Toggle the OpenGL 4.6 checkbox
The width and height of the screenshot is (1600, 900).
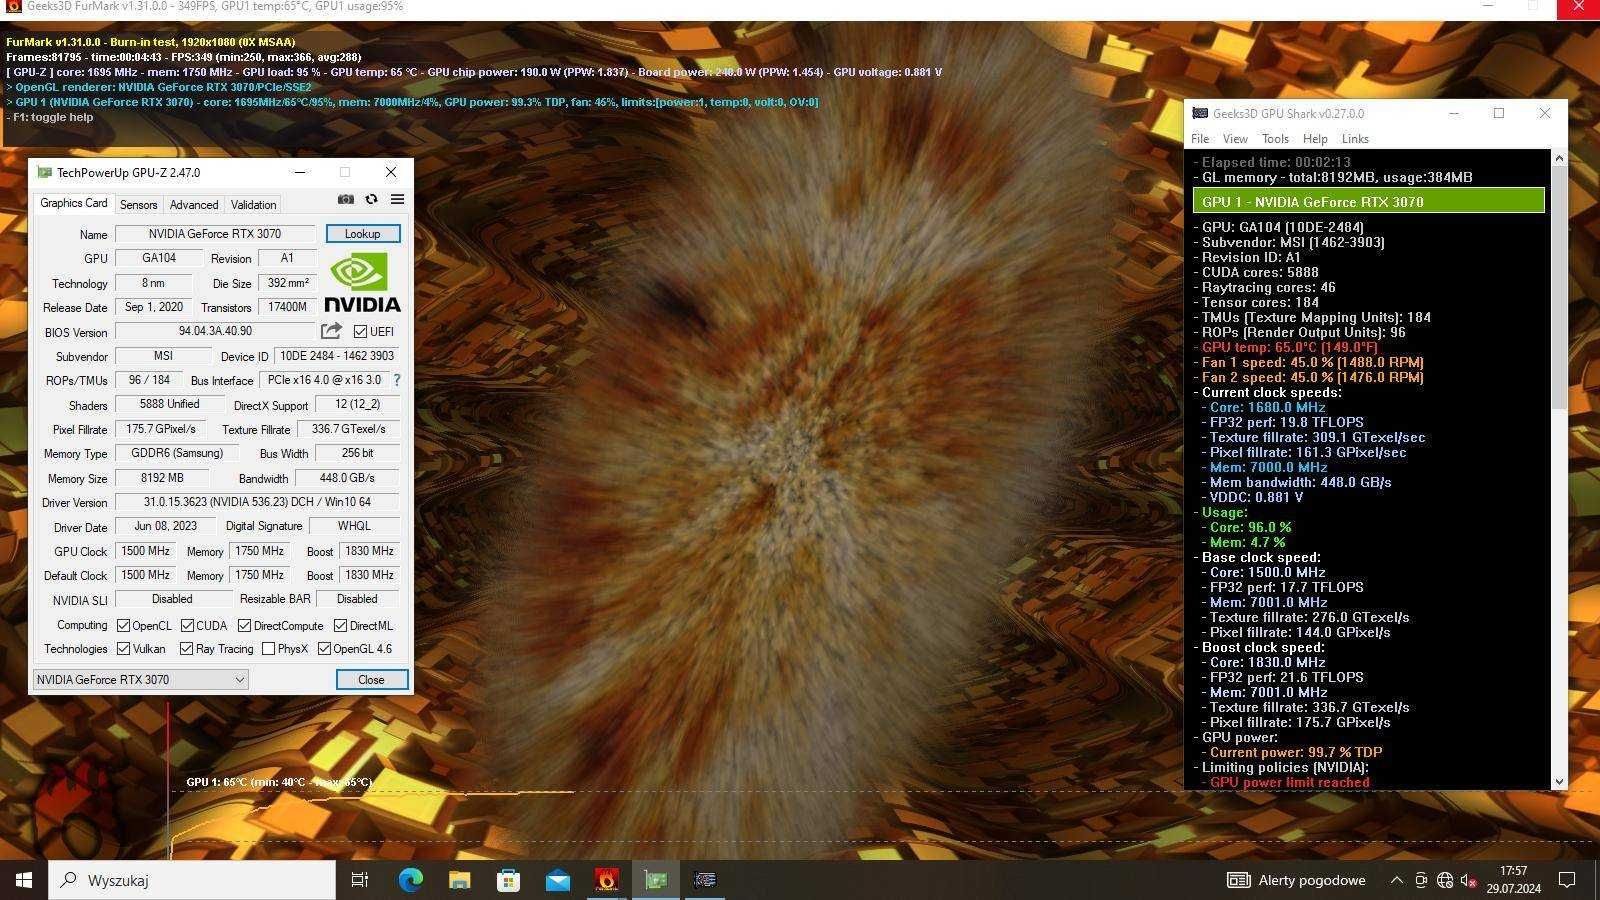[324, 649]
